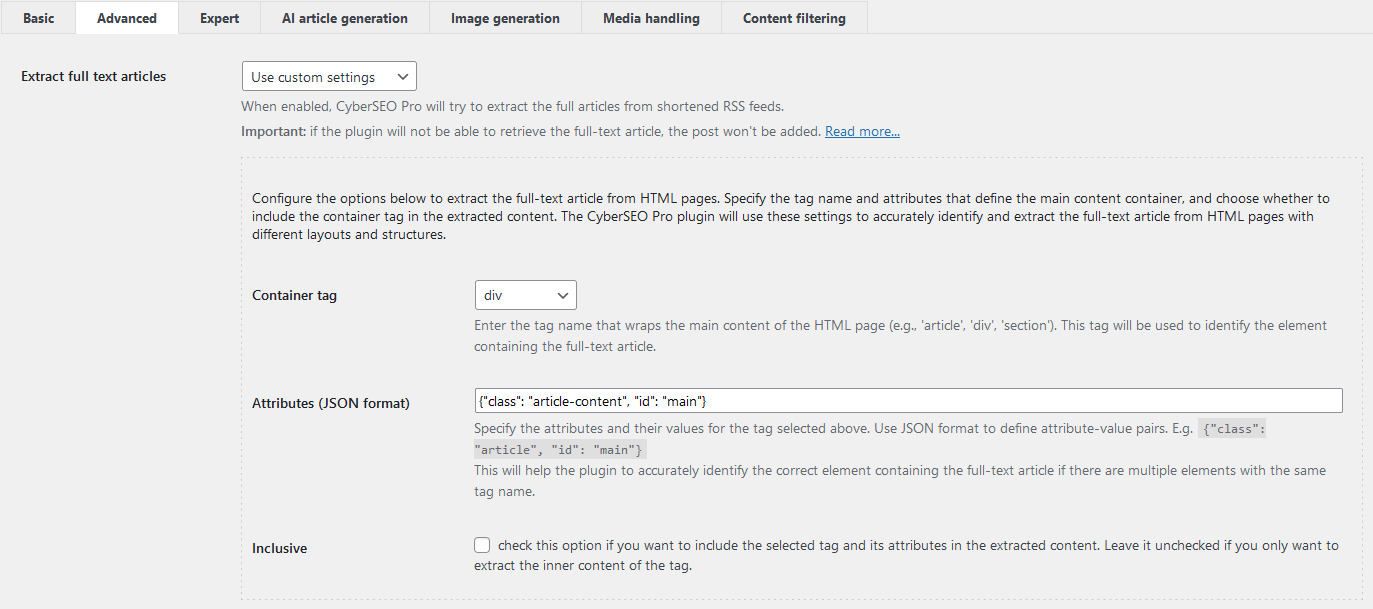Click the "Extract full text articles" label
Viewport: 1373px width, 609px height.
click(93, 75)
